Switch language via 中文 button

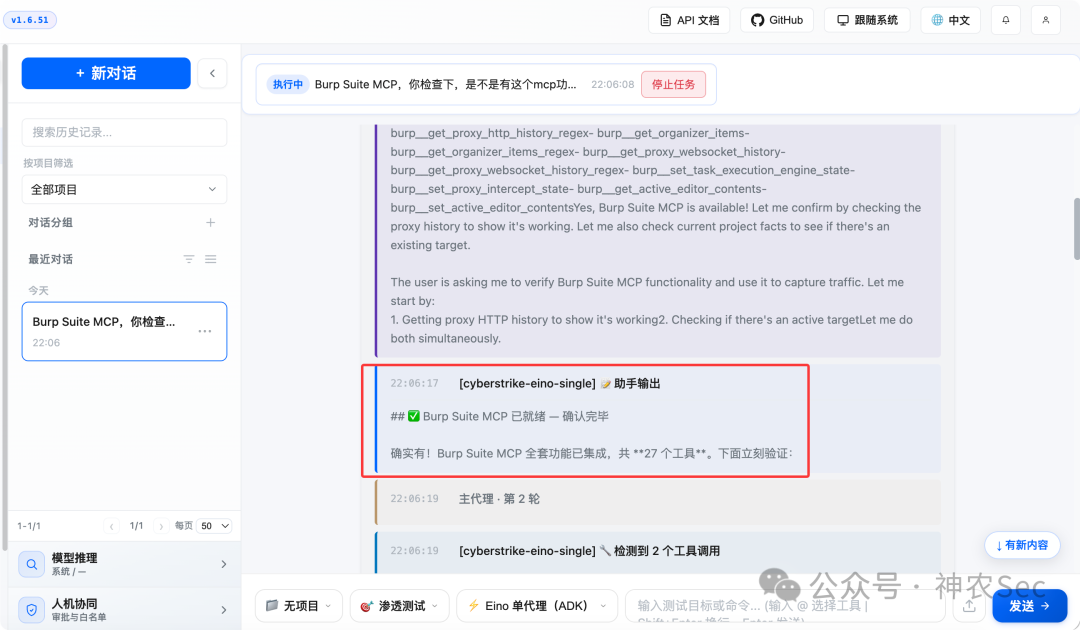(x=951, y=20)
